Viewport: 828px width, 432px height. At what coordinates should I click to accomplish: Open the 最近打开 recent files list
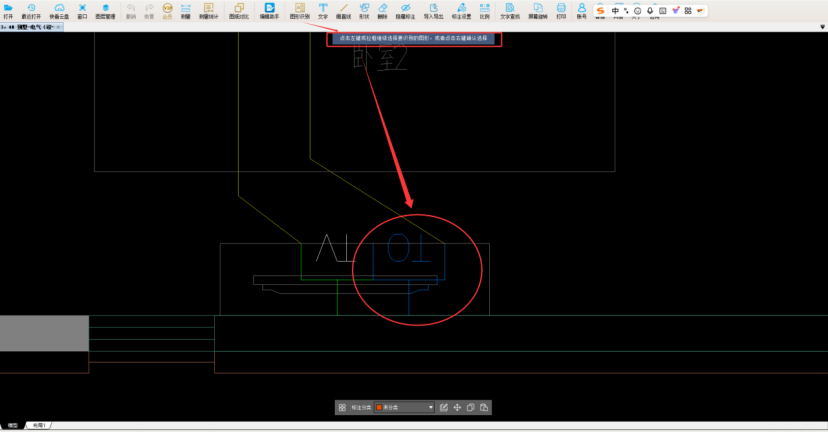point(31,10)
